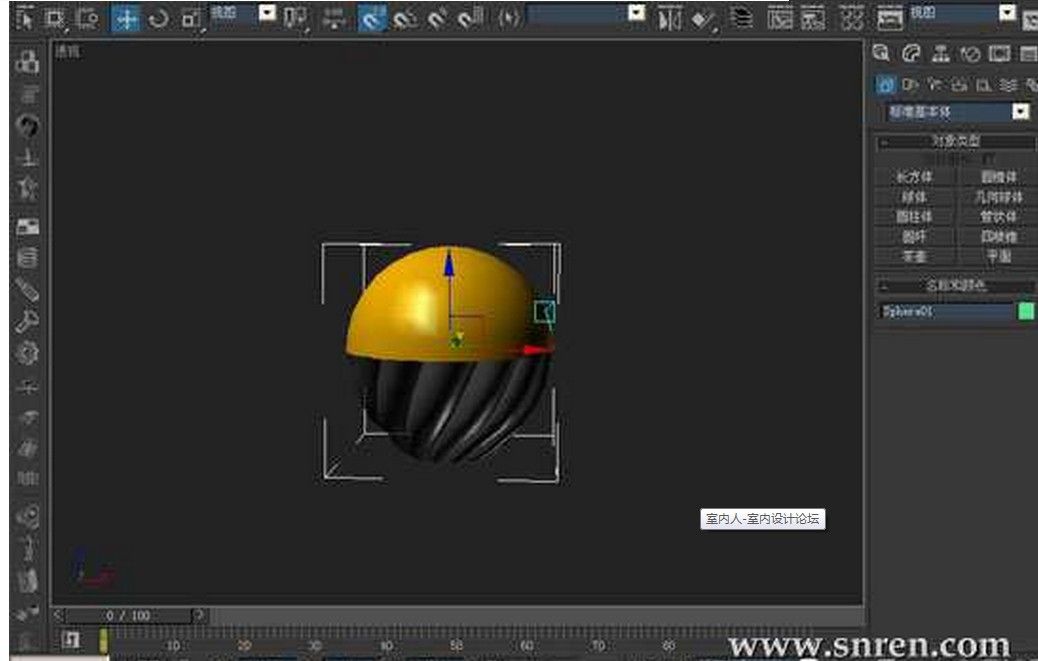Click the red X-axis gizmo arrow
Image resolution: width=1038 pixels, height=661 pixels.
click(x=537, y=349)
